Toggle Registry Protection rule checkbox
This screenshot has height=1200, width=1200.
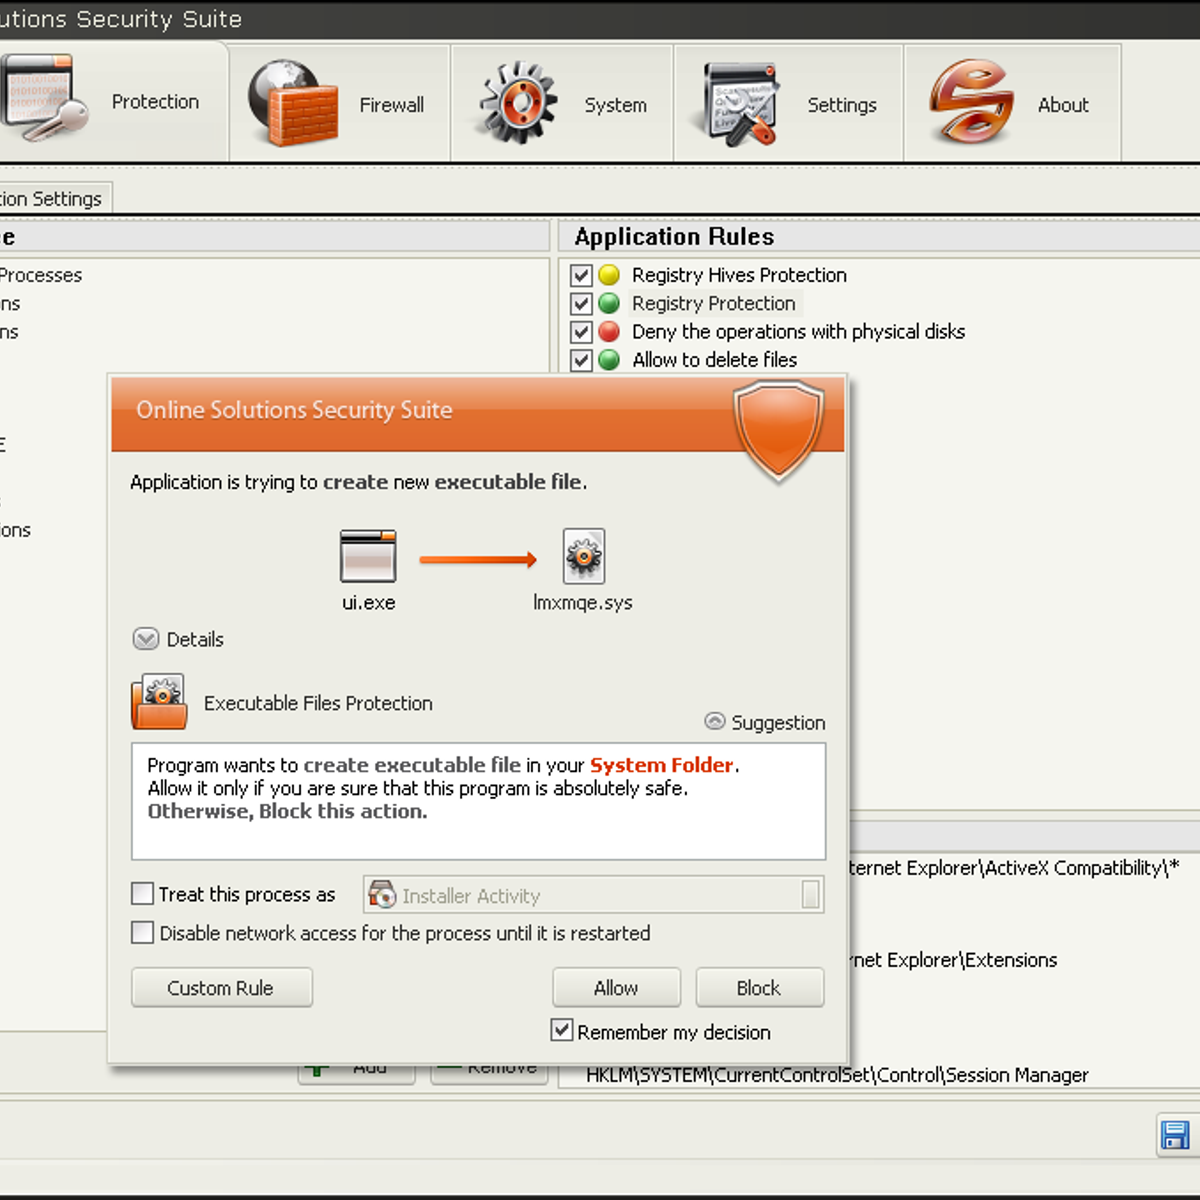tap(581, 303)
